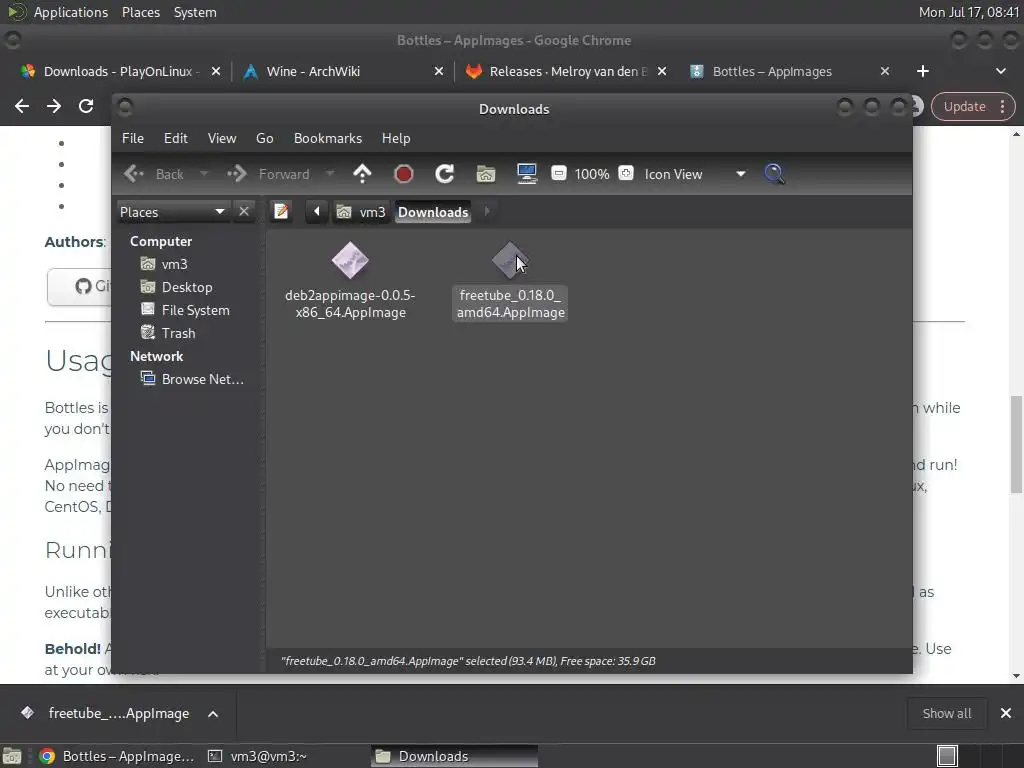The image size is (1024, 768).
Task: Open Chrome tab search chevron
Action: pyautogui.click(x=1000, y=71)
